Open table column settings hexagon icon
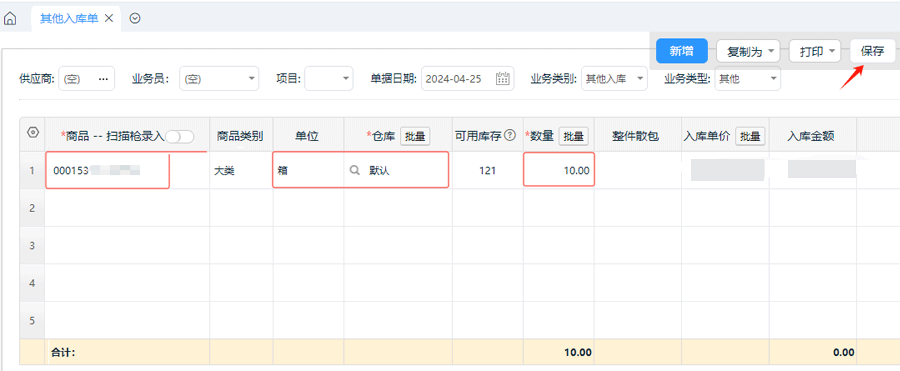 pos(33,133)
